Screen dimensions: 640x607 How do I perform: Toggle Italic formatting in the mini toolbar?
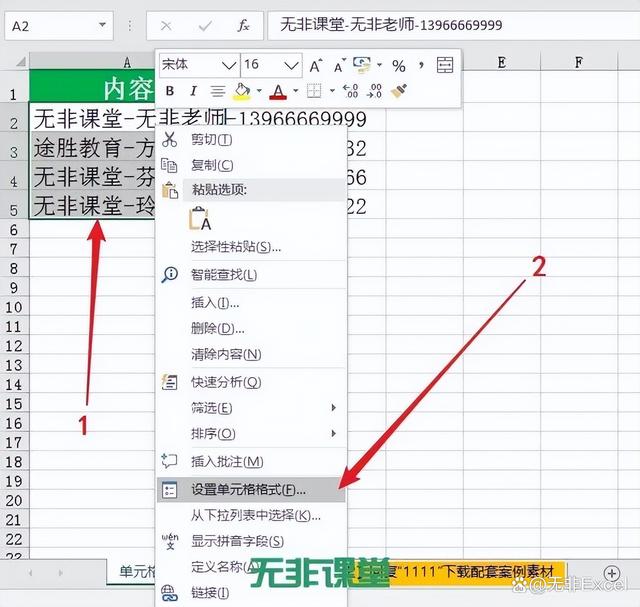tap(193, 91)
